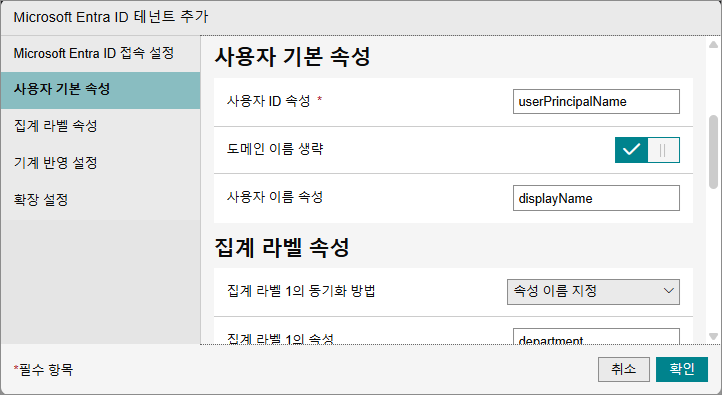Click the userPrincipalName input field
The image size is (722, 395).
tap(596, 101)
